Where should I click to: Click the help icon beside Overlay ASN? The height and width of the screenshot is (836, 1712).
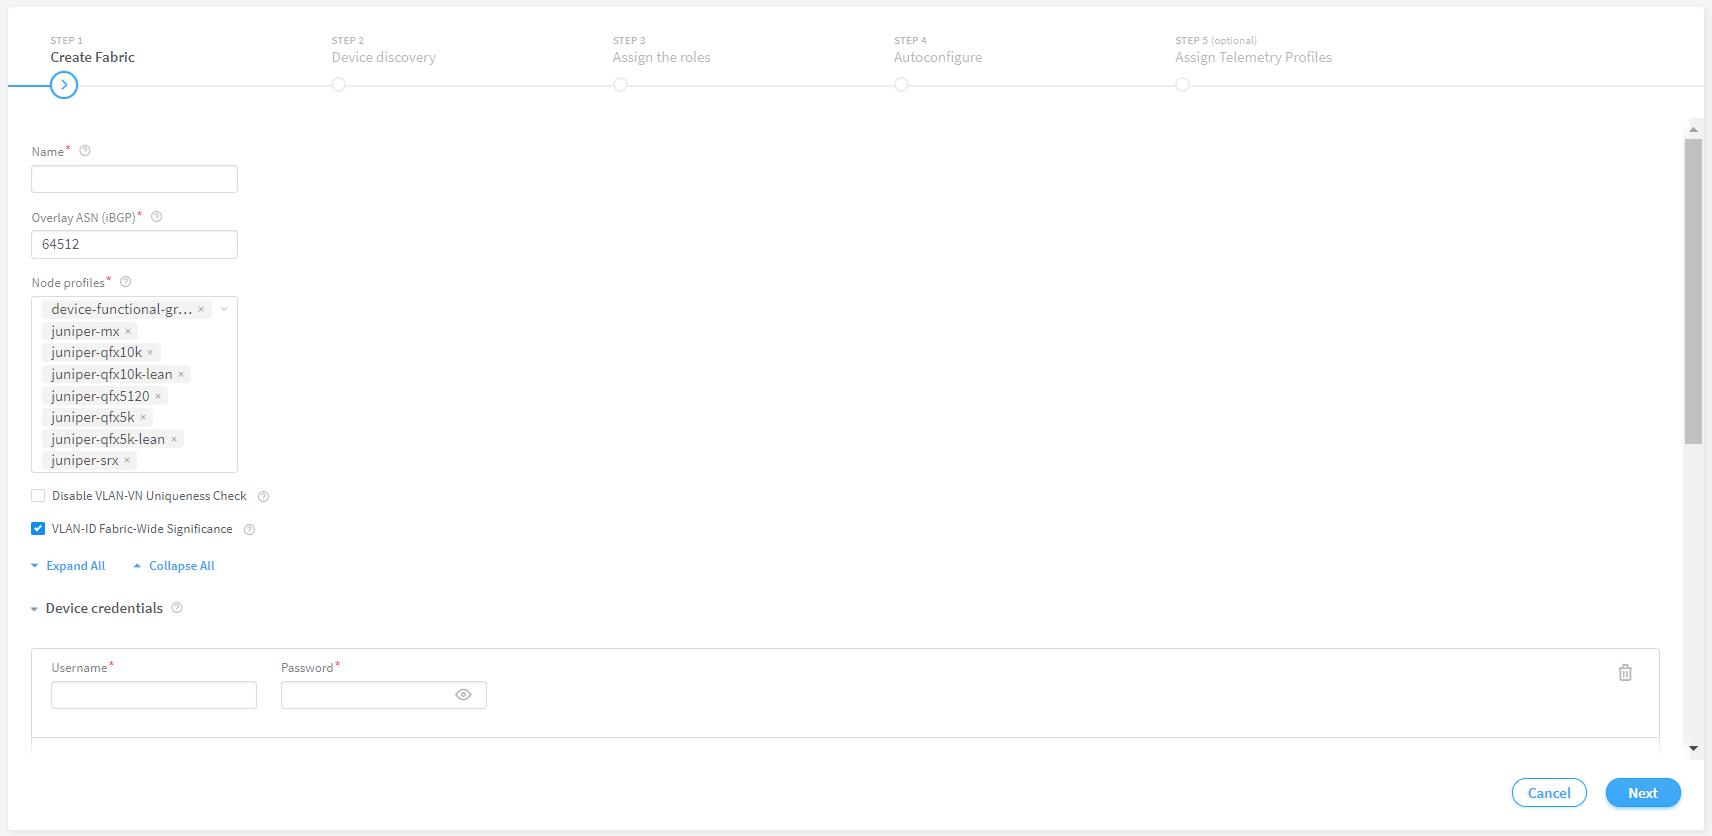tap(157, 217)
